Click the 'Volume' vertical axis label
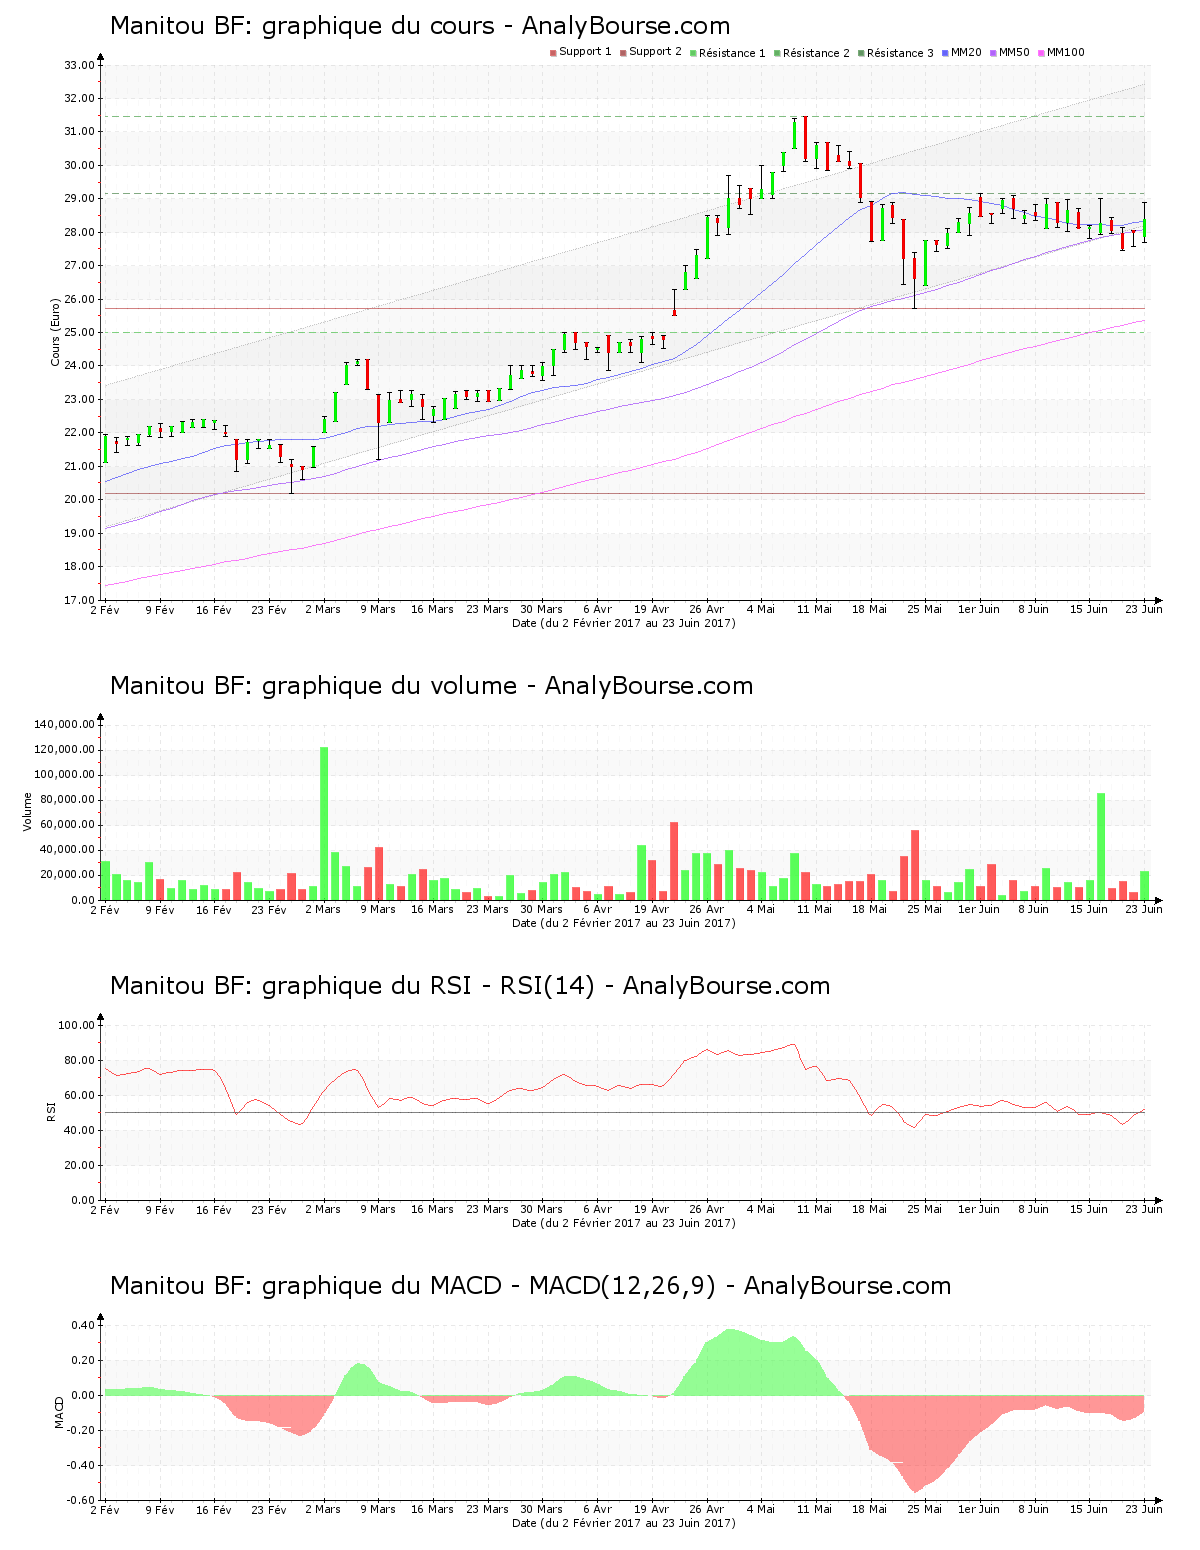Image resolution: width=1200 pixels, height=1550 pixels. 28,811
